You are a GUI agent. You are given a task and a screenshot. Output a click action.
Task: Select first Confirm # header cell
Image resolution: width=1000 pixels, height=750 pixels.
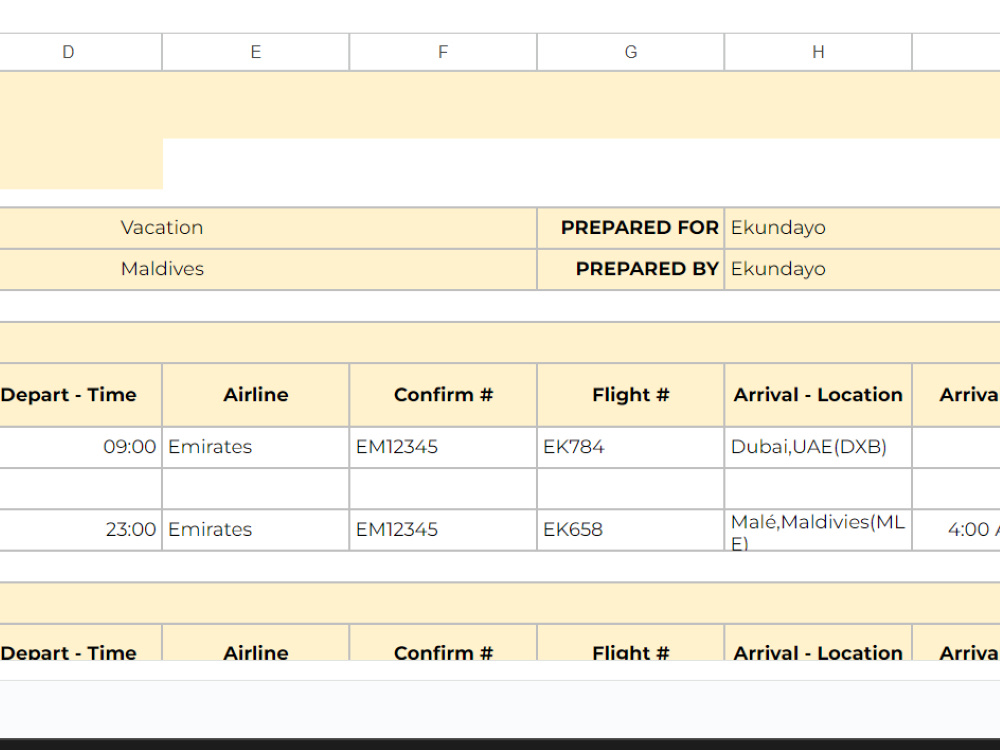pyautogui.click(x=443, y=395)
